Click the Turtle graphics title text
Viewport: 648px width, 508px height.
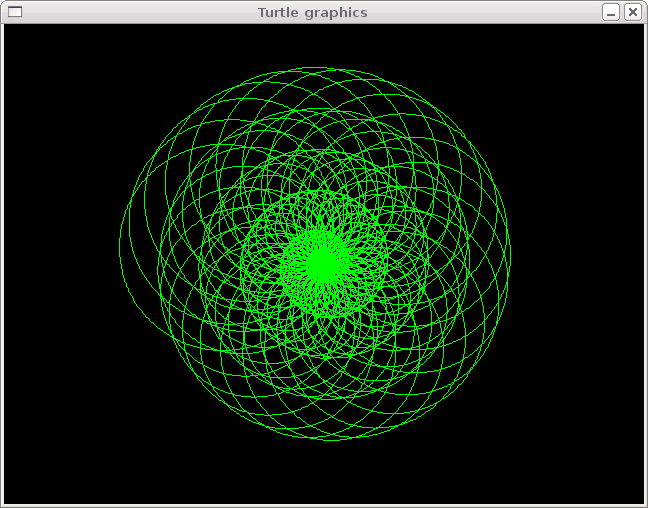click(x=313, y=13)
